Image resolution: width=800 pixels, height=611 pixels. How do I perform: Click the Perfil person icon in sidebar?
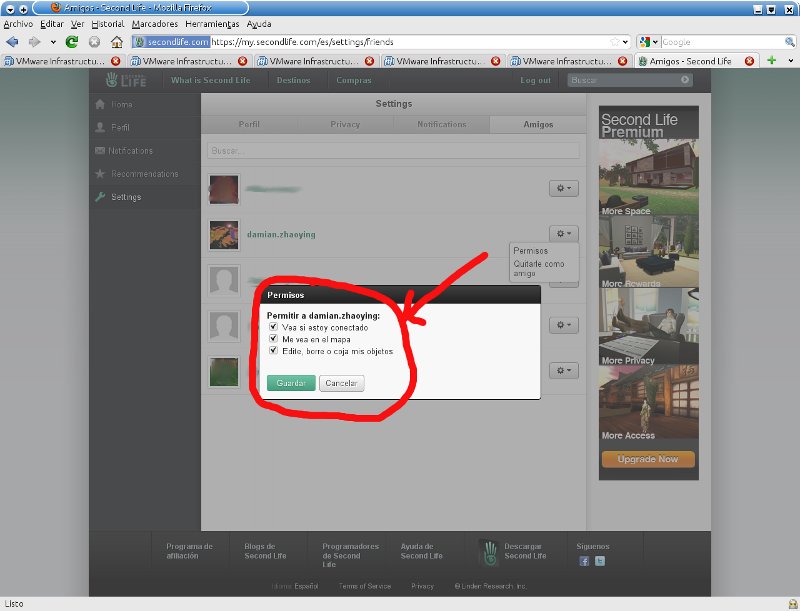(x=100, y=127)
